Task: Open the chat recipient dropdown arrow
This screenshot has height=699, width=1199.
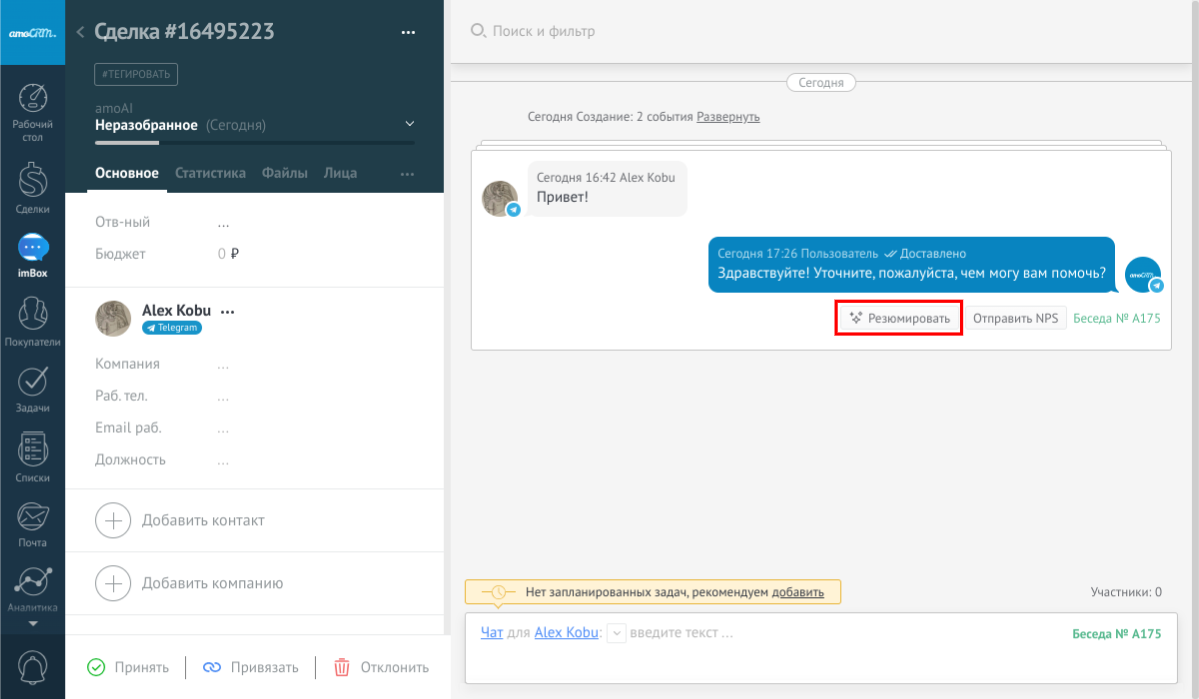Action: pyautogui.click(x=617, y=633)
